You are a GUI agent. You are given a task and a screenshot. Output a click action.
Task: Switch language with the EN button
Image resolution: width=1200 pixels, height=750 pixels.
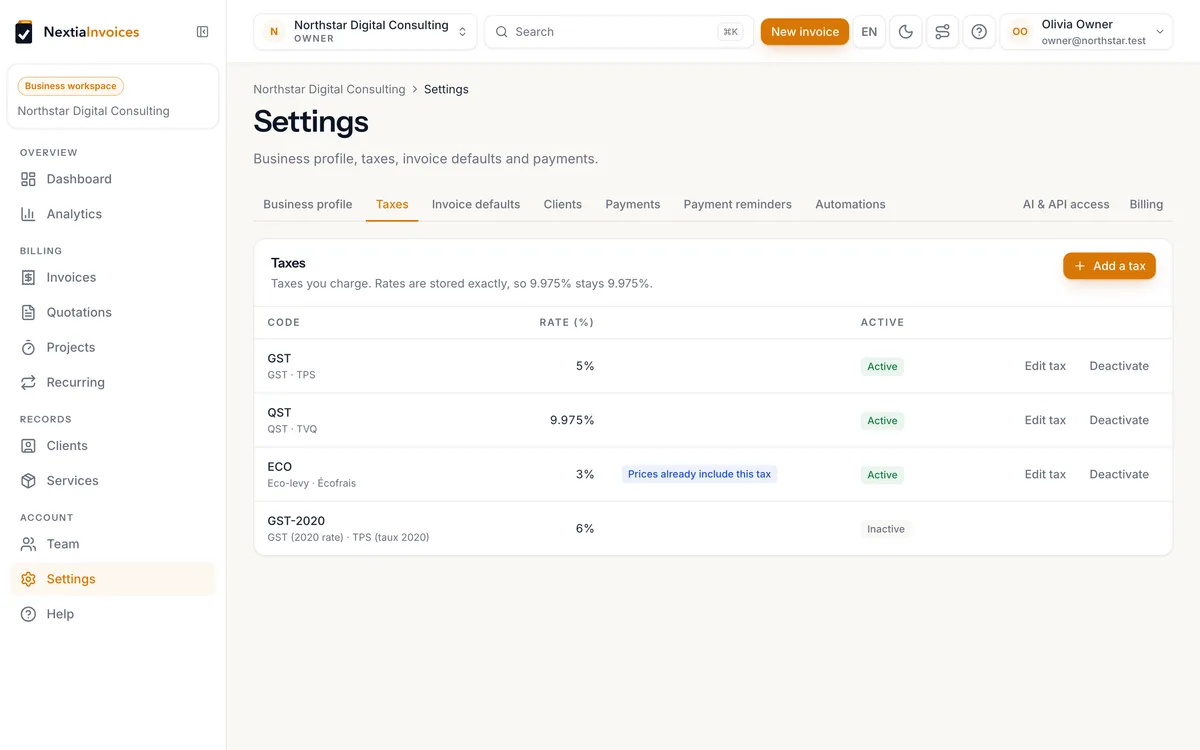click(869, 32)
